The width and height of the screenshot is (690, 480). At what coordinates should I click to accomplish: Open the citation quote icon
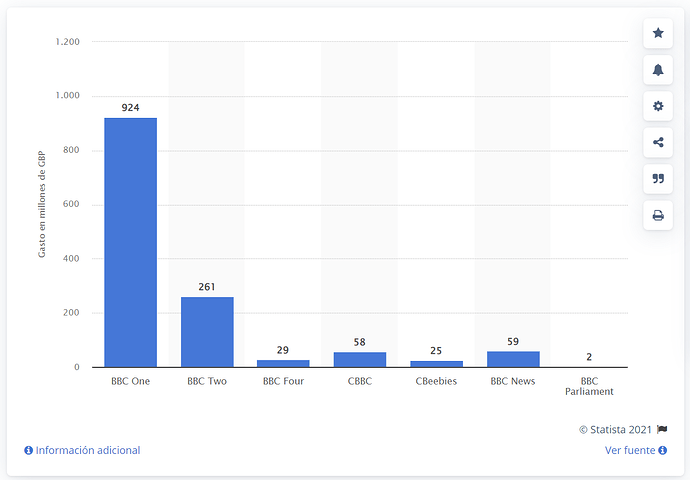pos(658,179)
